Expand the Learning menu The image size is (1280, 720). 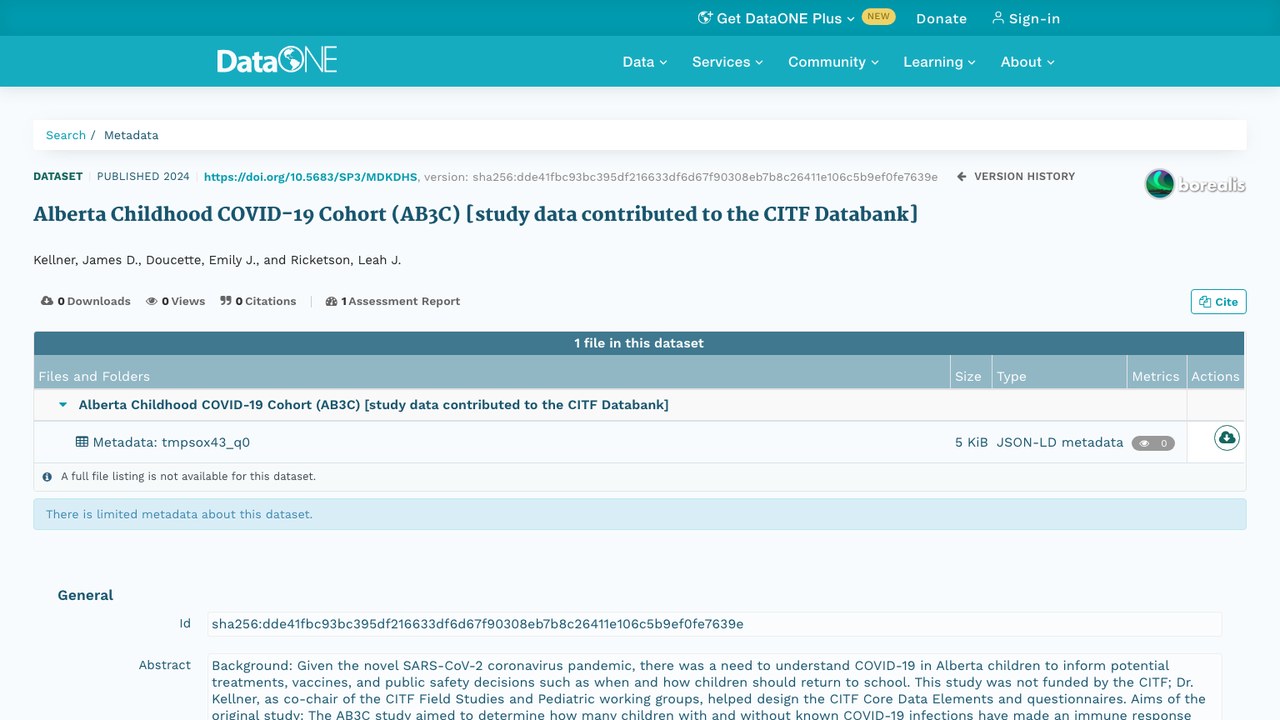(939, 62)
